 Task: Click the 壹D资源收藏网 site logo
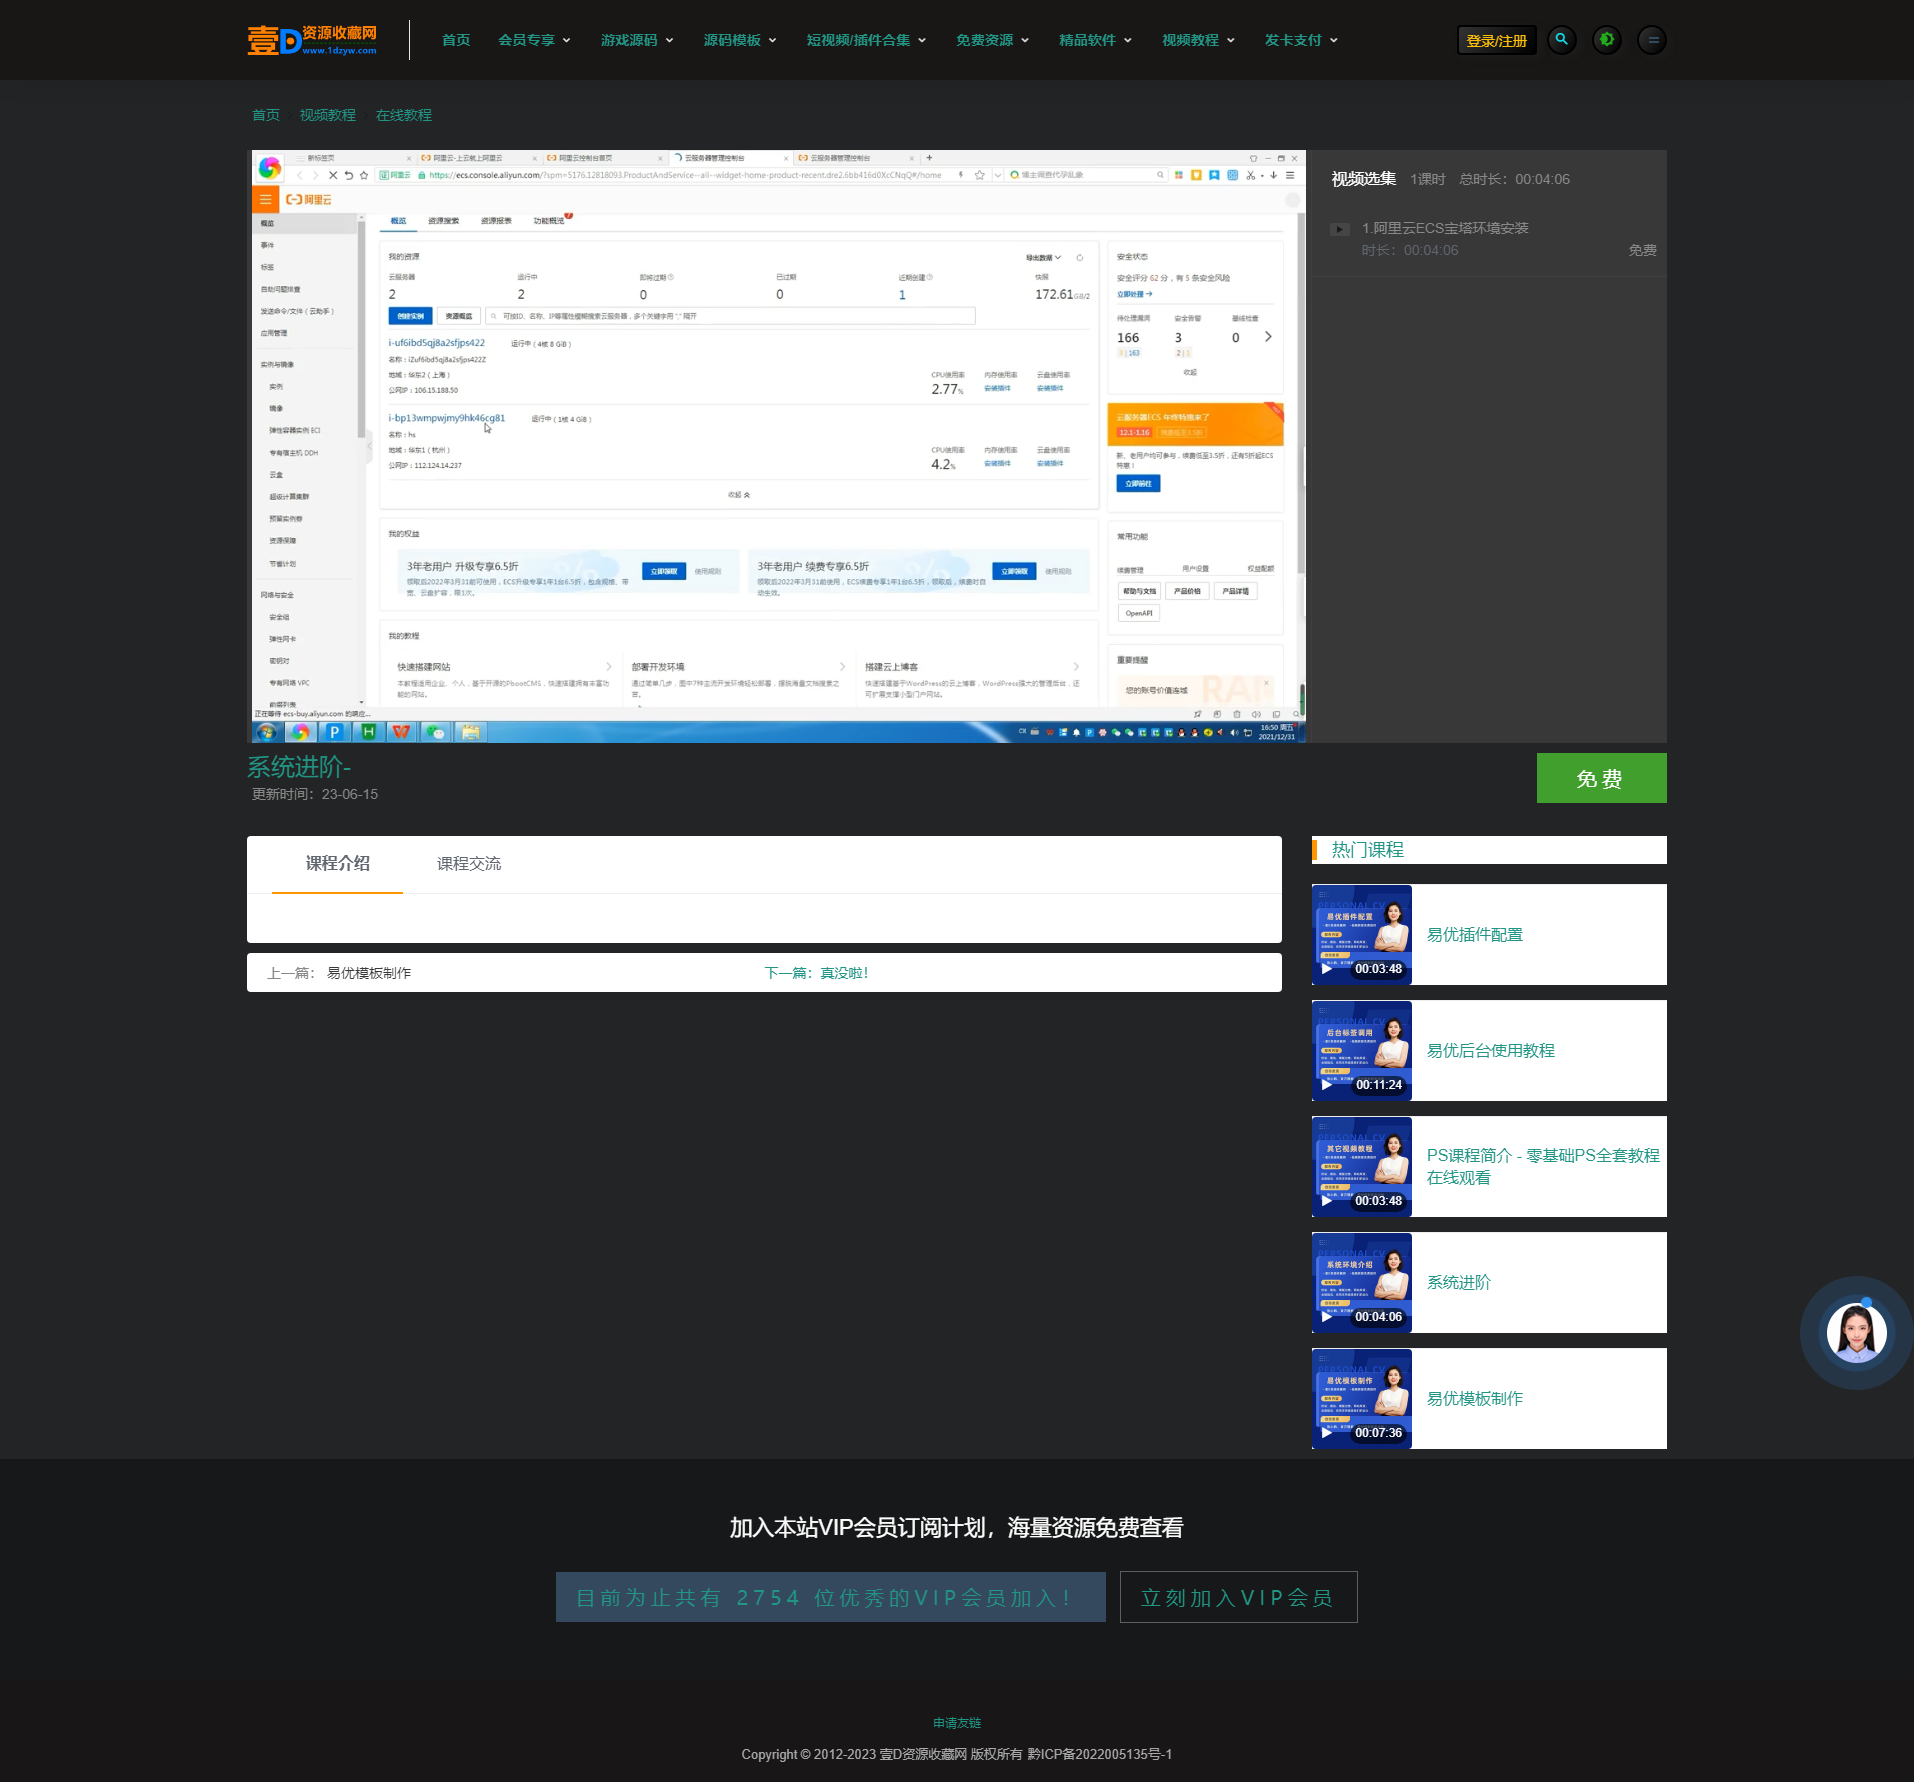(312, 40)
